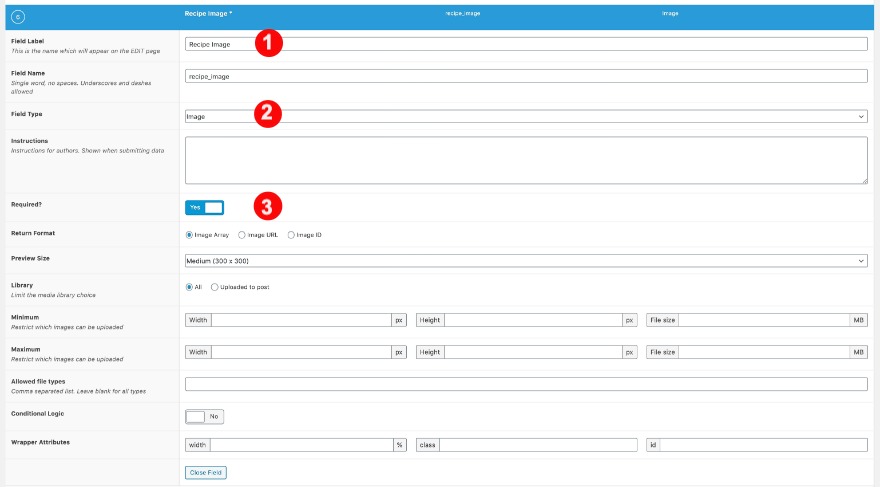Select All library option
This screenshot has height=487, width=880.
[190, 287]
